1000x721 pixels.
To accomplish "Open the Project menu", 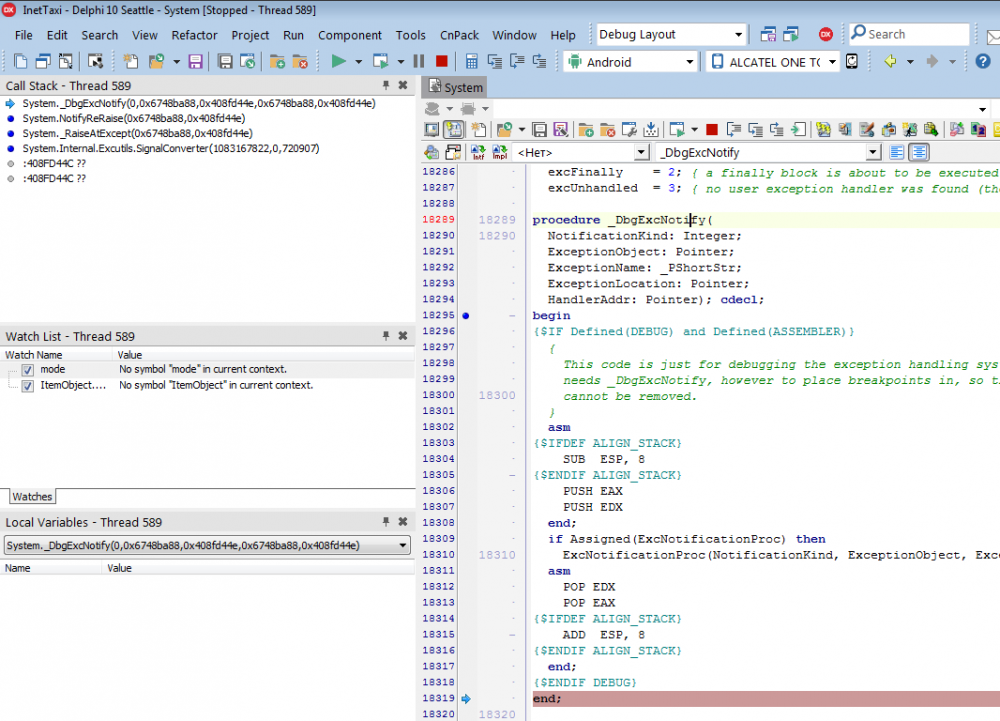I will coord(250,35).
